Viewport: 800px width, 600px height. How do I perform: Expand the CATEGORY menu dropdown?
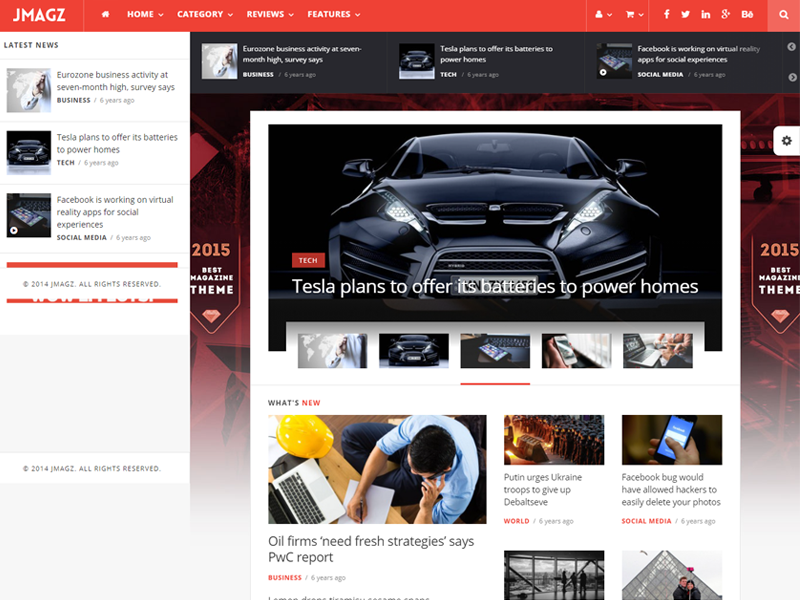[205, 14]
